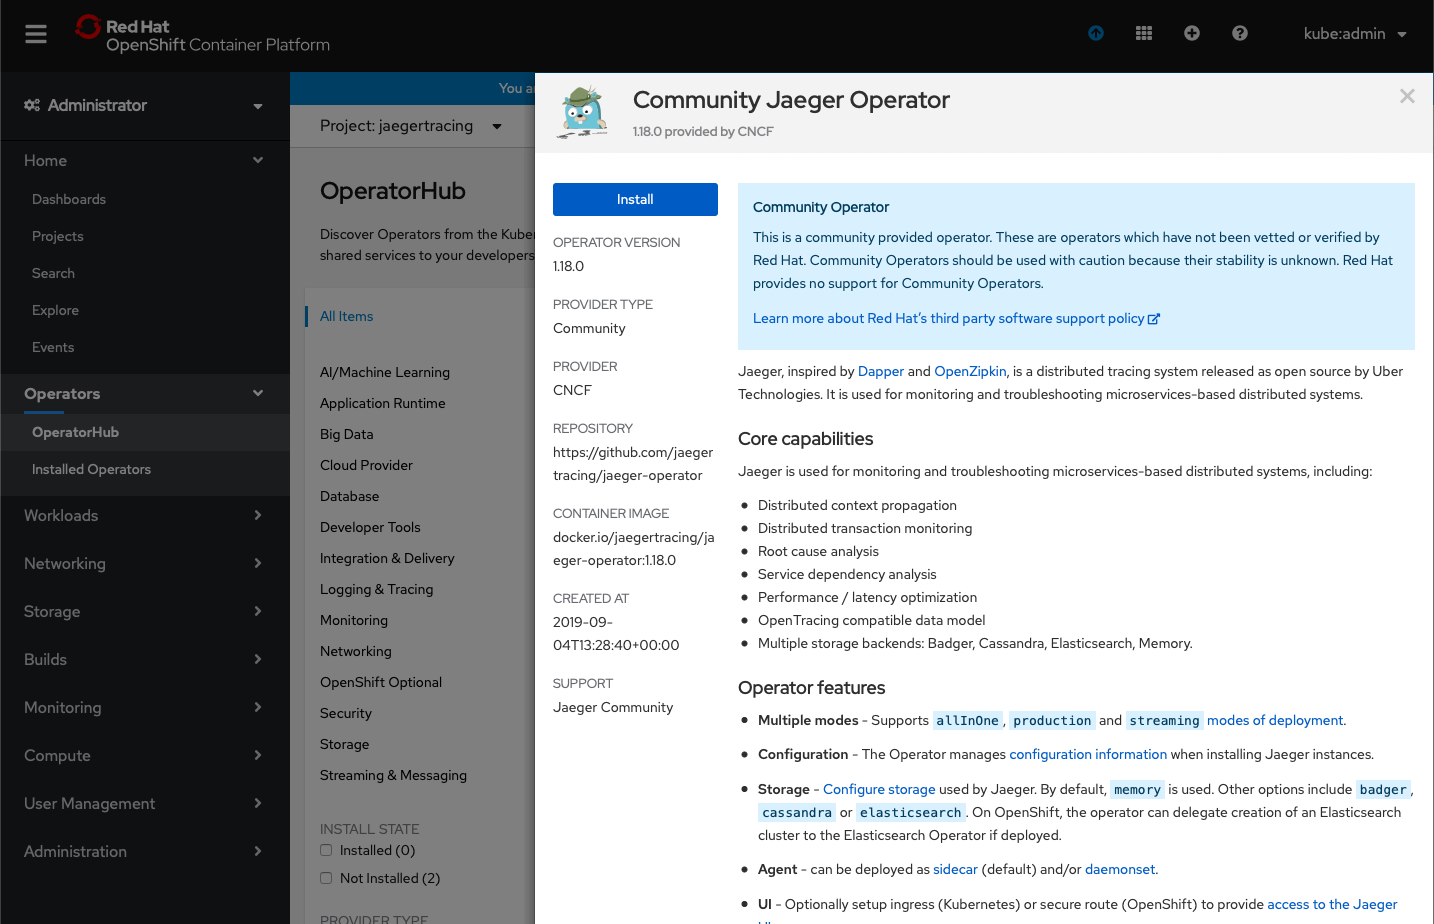Open the third party software support policy link
Screen dimensions: 1434x924
click(956, 318)
